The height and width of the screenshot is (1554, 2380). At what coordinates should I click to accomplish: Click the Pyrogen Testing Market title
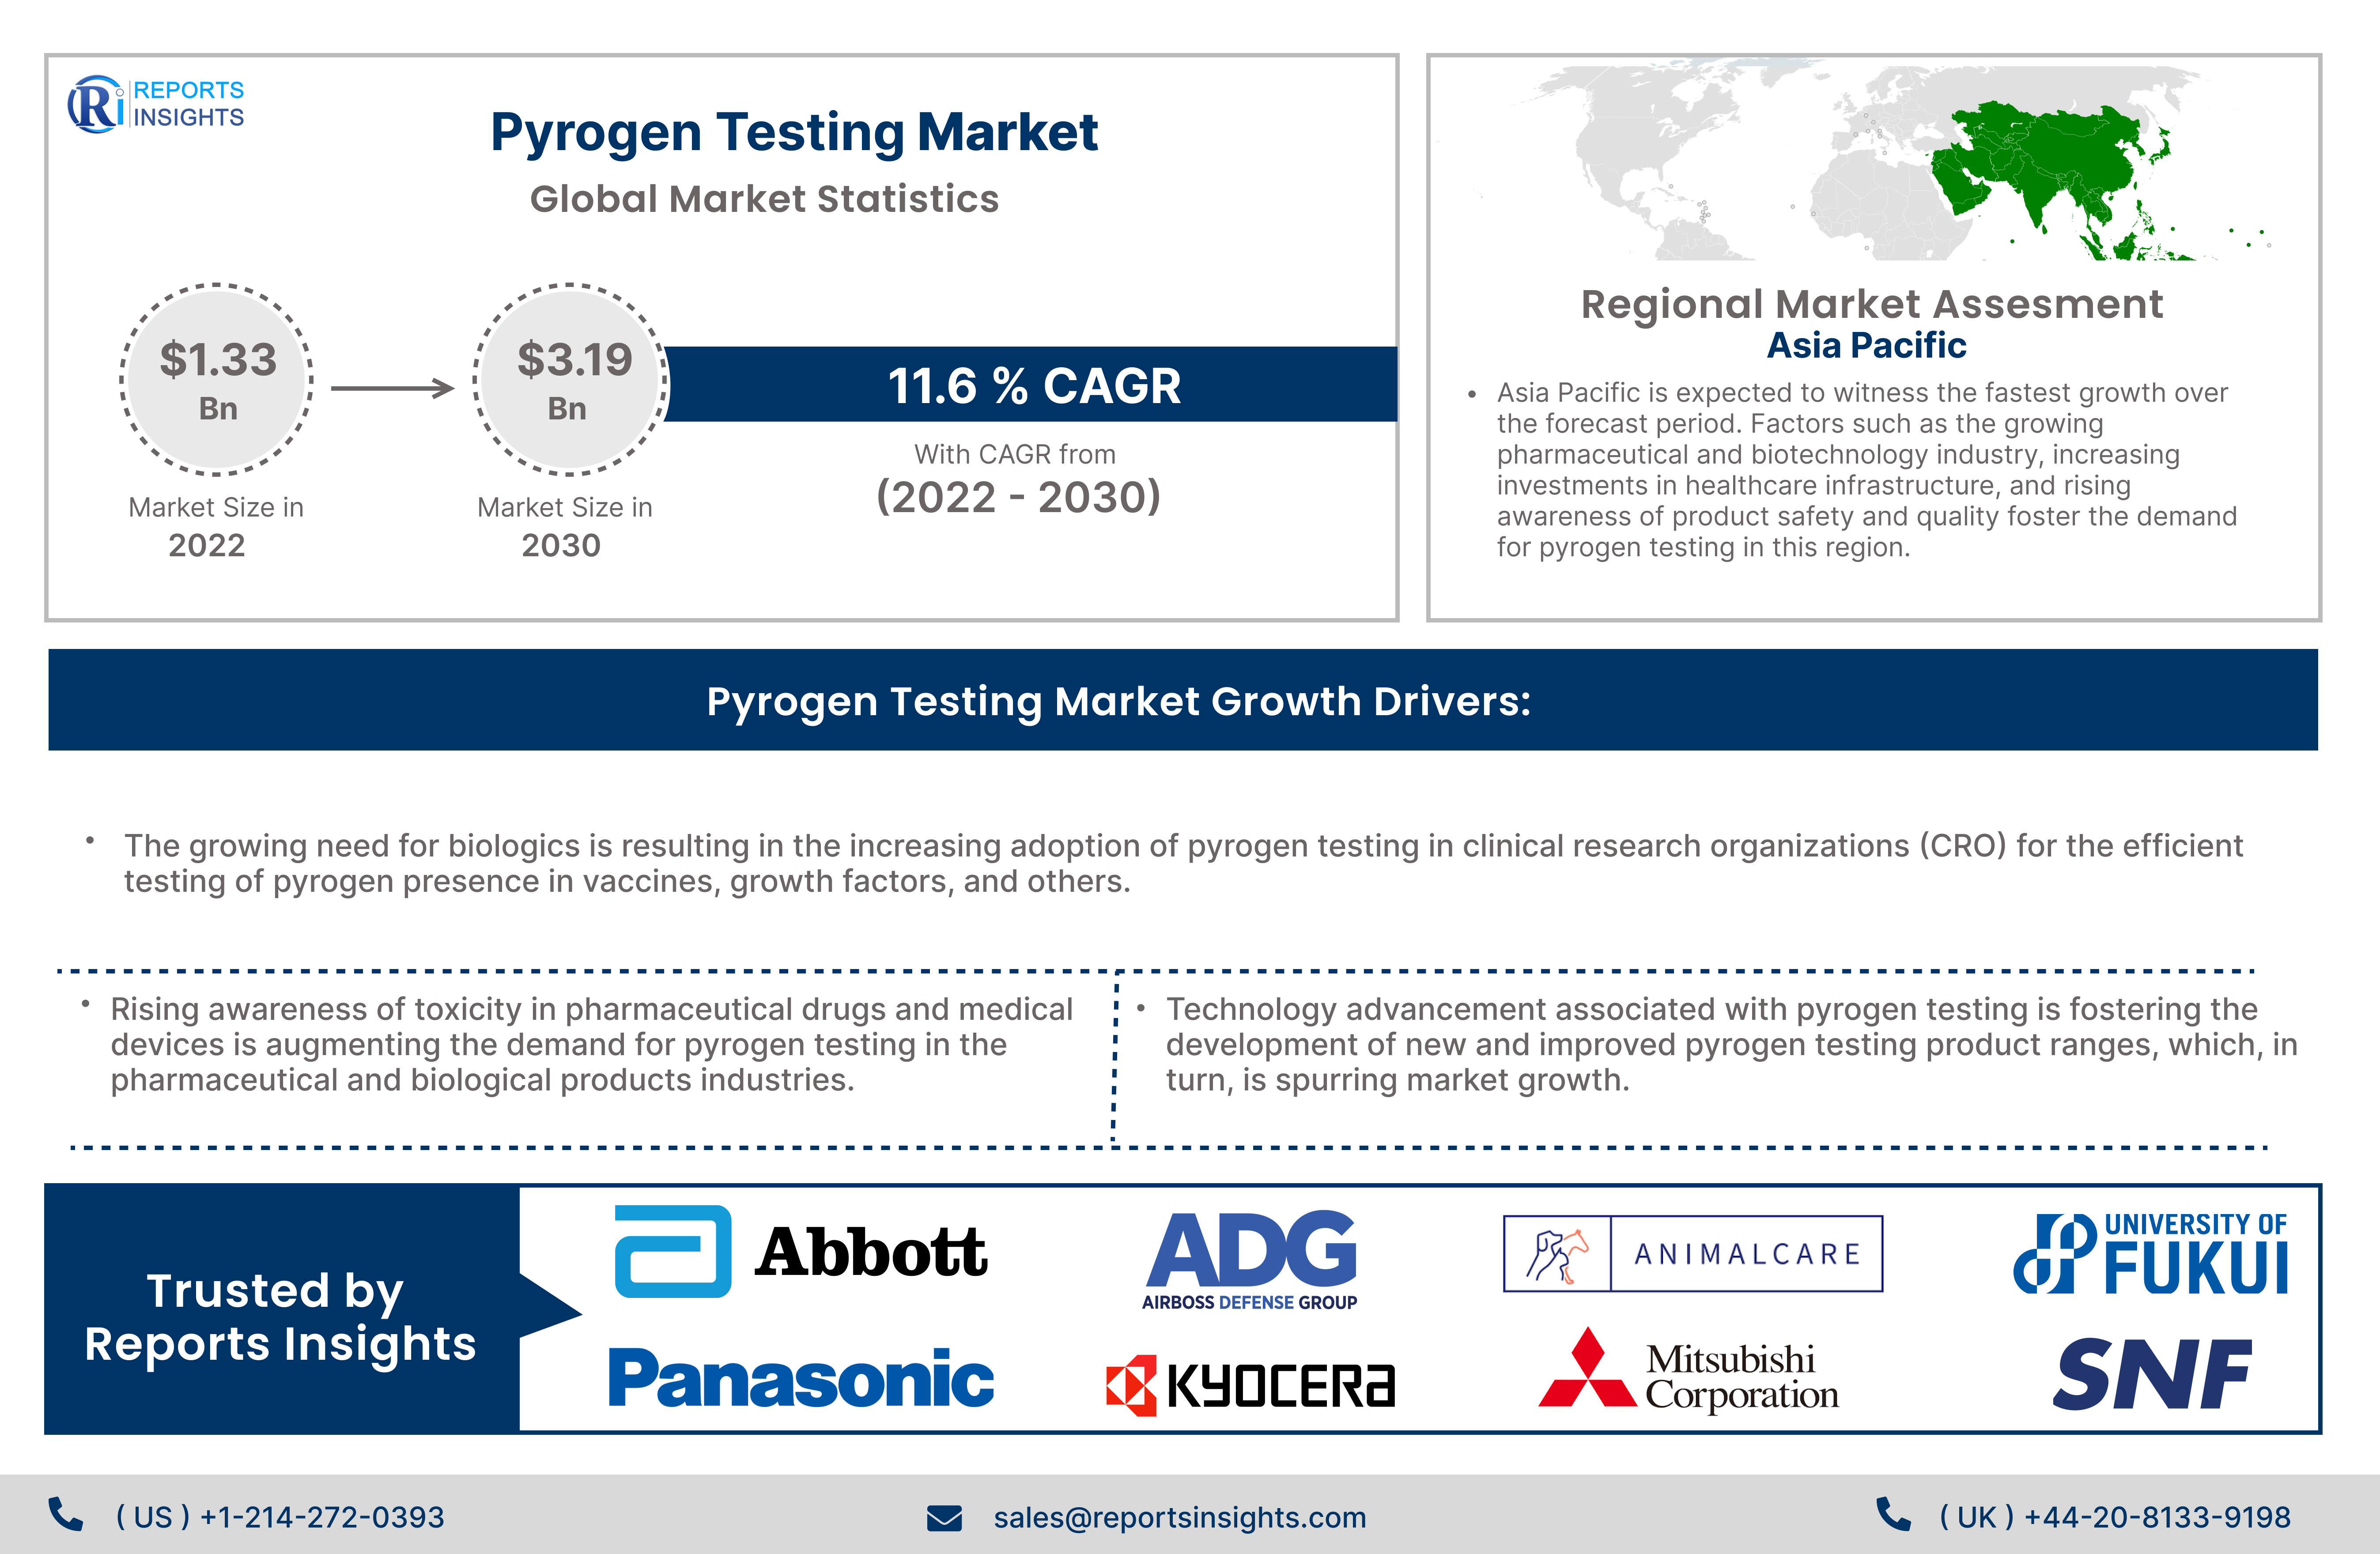794,132
